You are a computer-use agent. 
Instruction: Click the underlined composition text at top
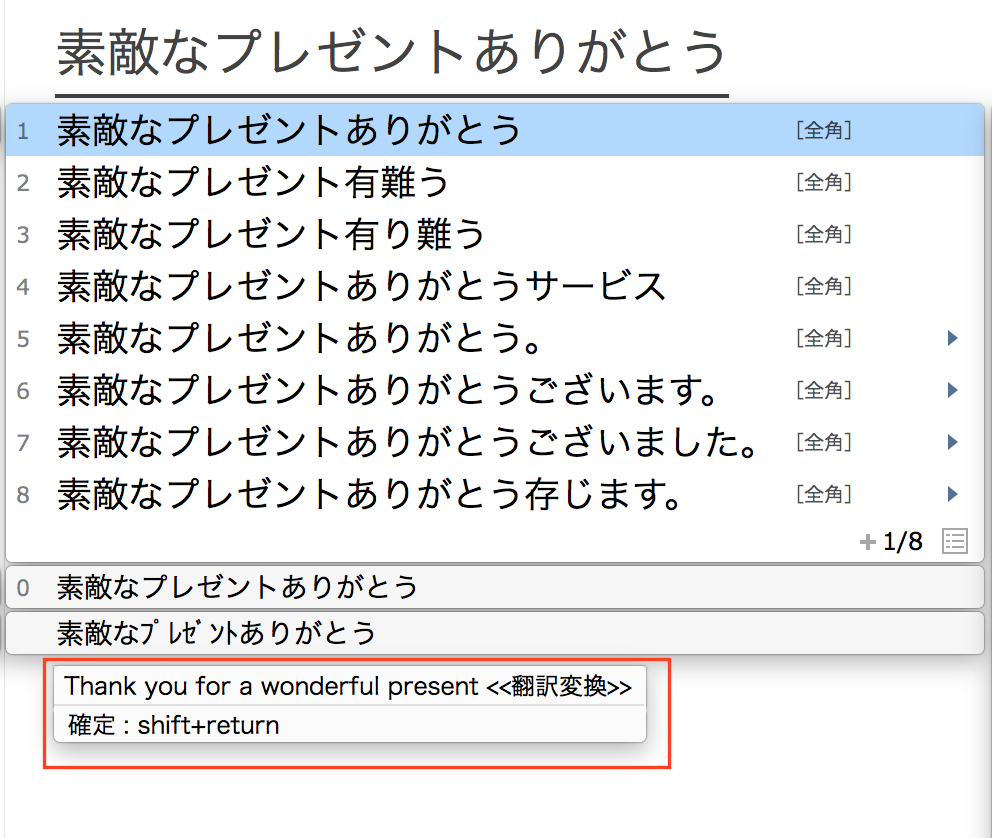tap(391, 52)
